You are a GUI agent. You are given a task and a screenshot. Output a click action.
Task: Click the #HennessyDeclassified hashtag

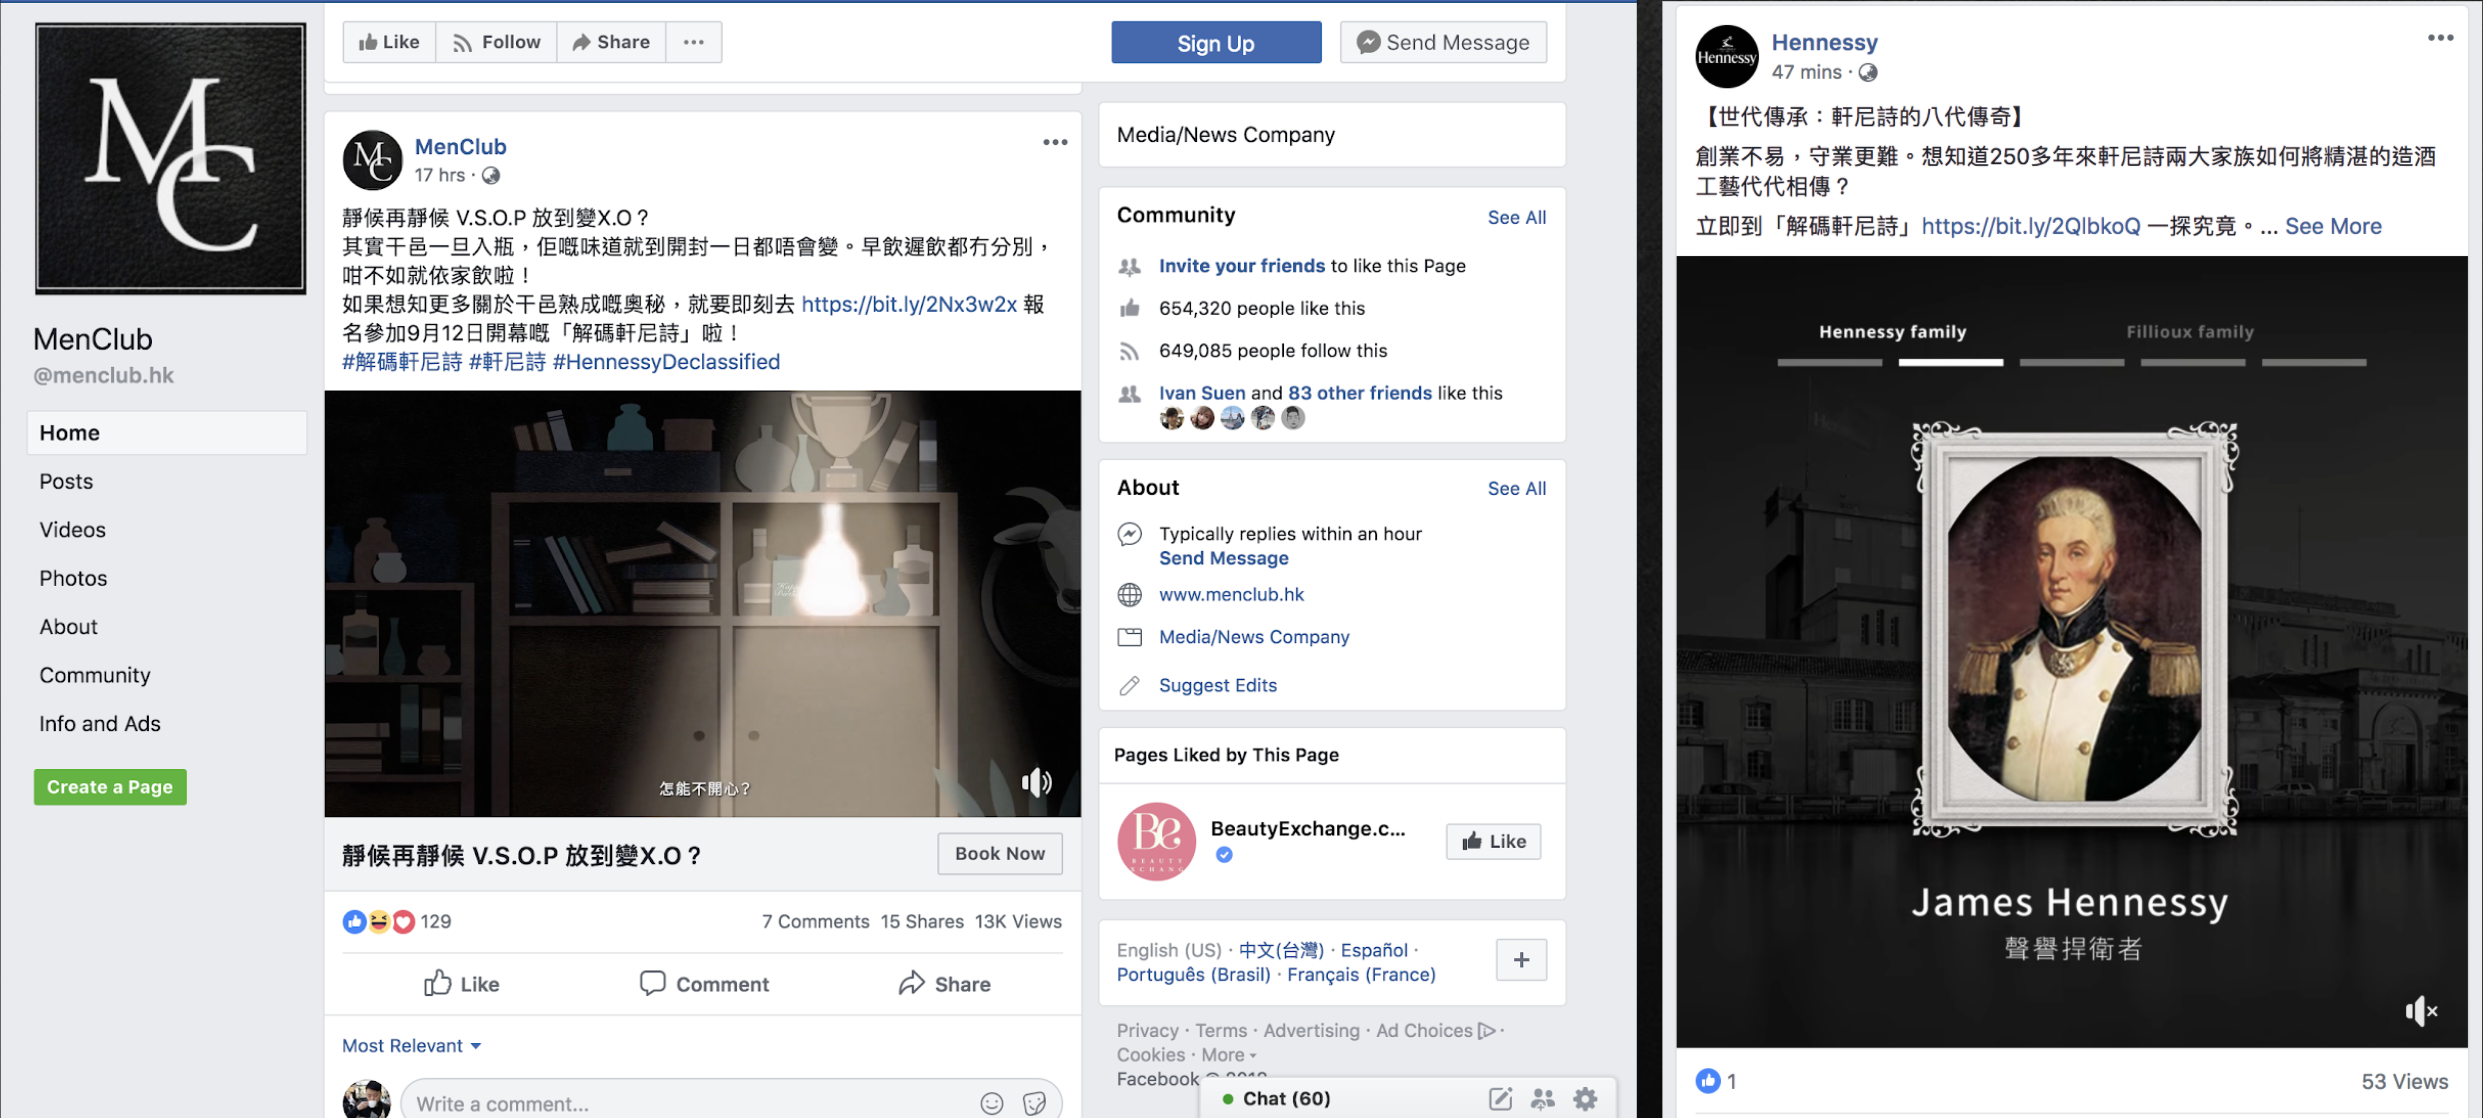(x=666, y=362)
